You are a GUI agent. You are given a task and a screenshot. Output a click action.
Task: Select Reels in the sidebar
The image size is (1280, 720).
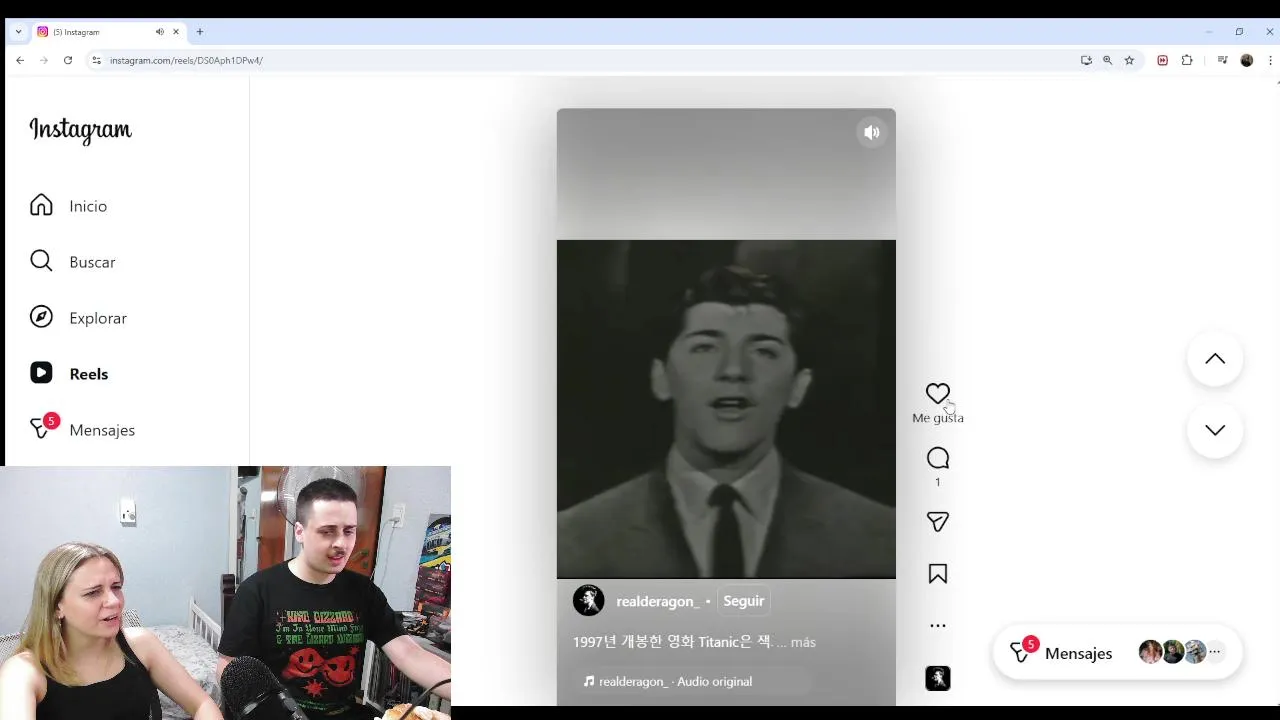point(68,374)
